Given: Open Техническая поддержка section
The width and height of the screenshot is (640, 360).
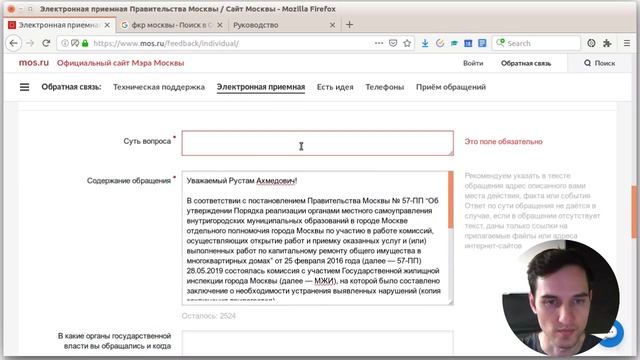Looking at the screenshot, I should (159, 87).
